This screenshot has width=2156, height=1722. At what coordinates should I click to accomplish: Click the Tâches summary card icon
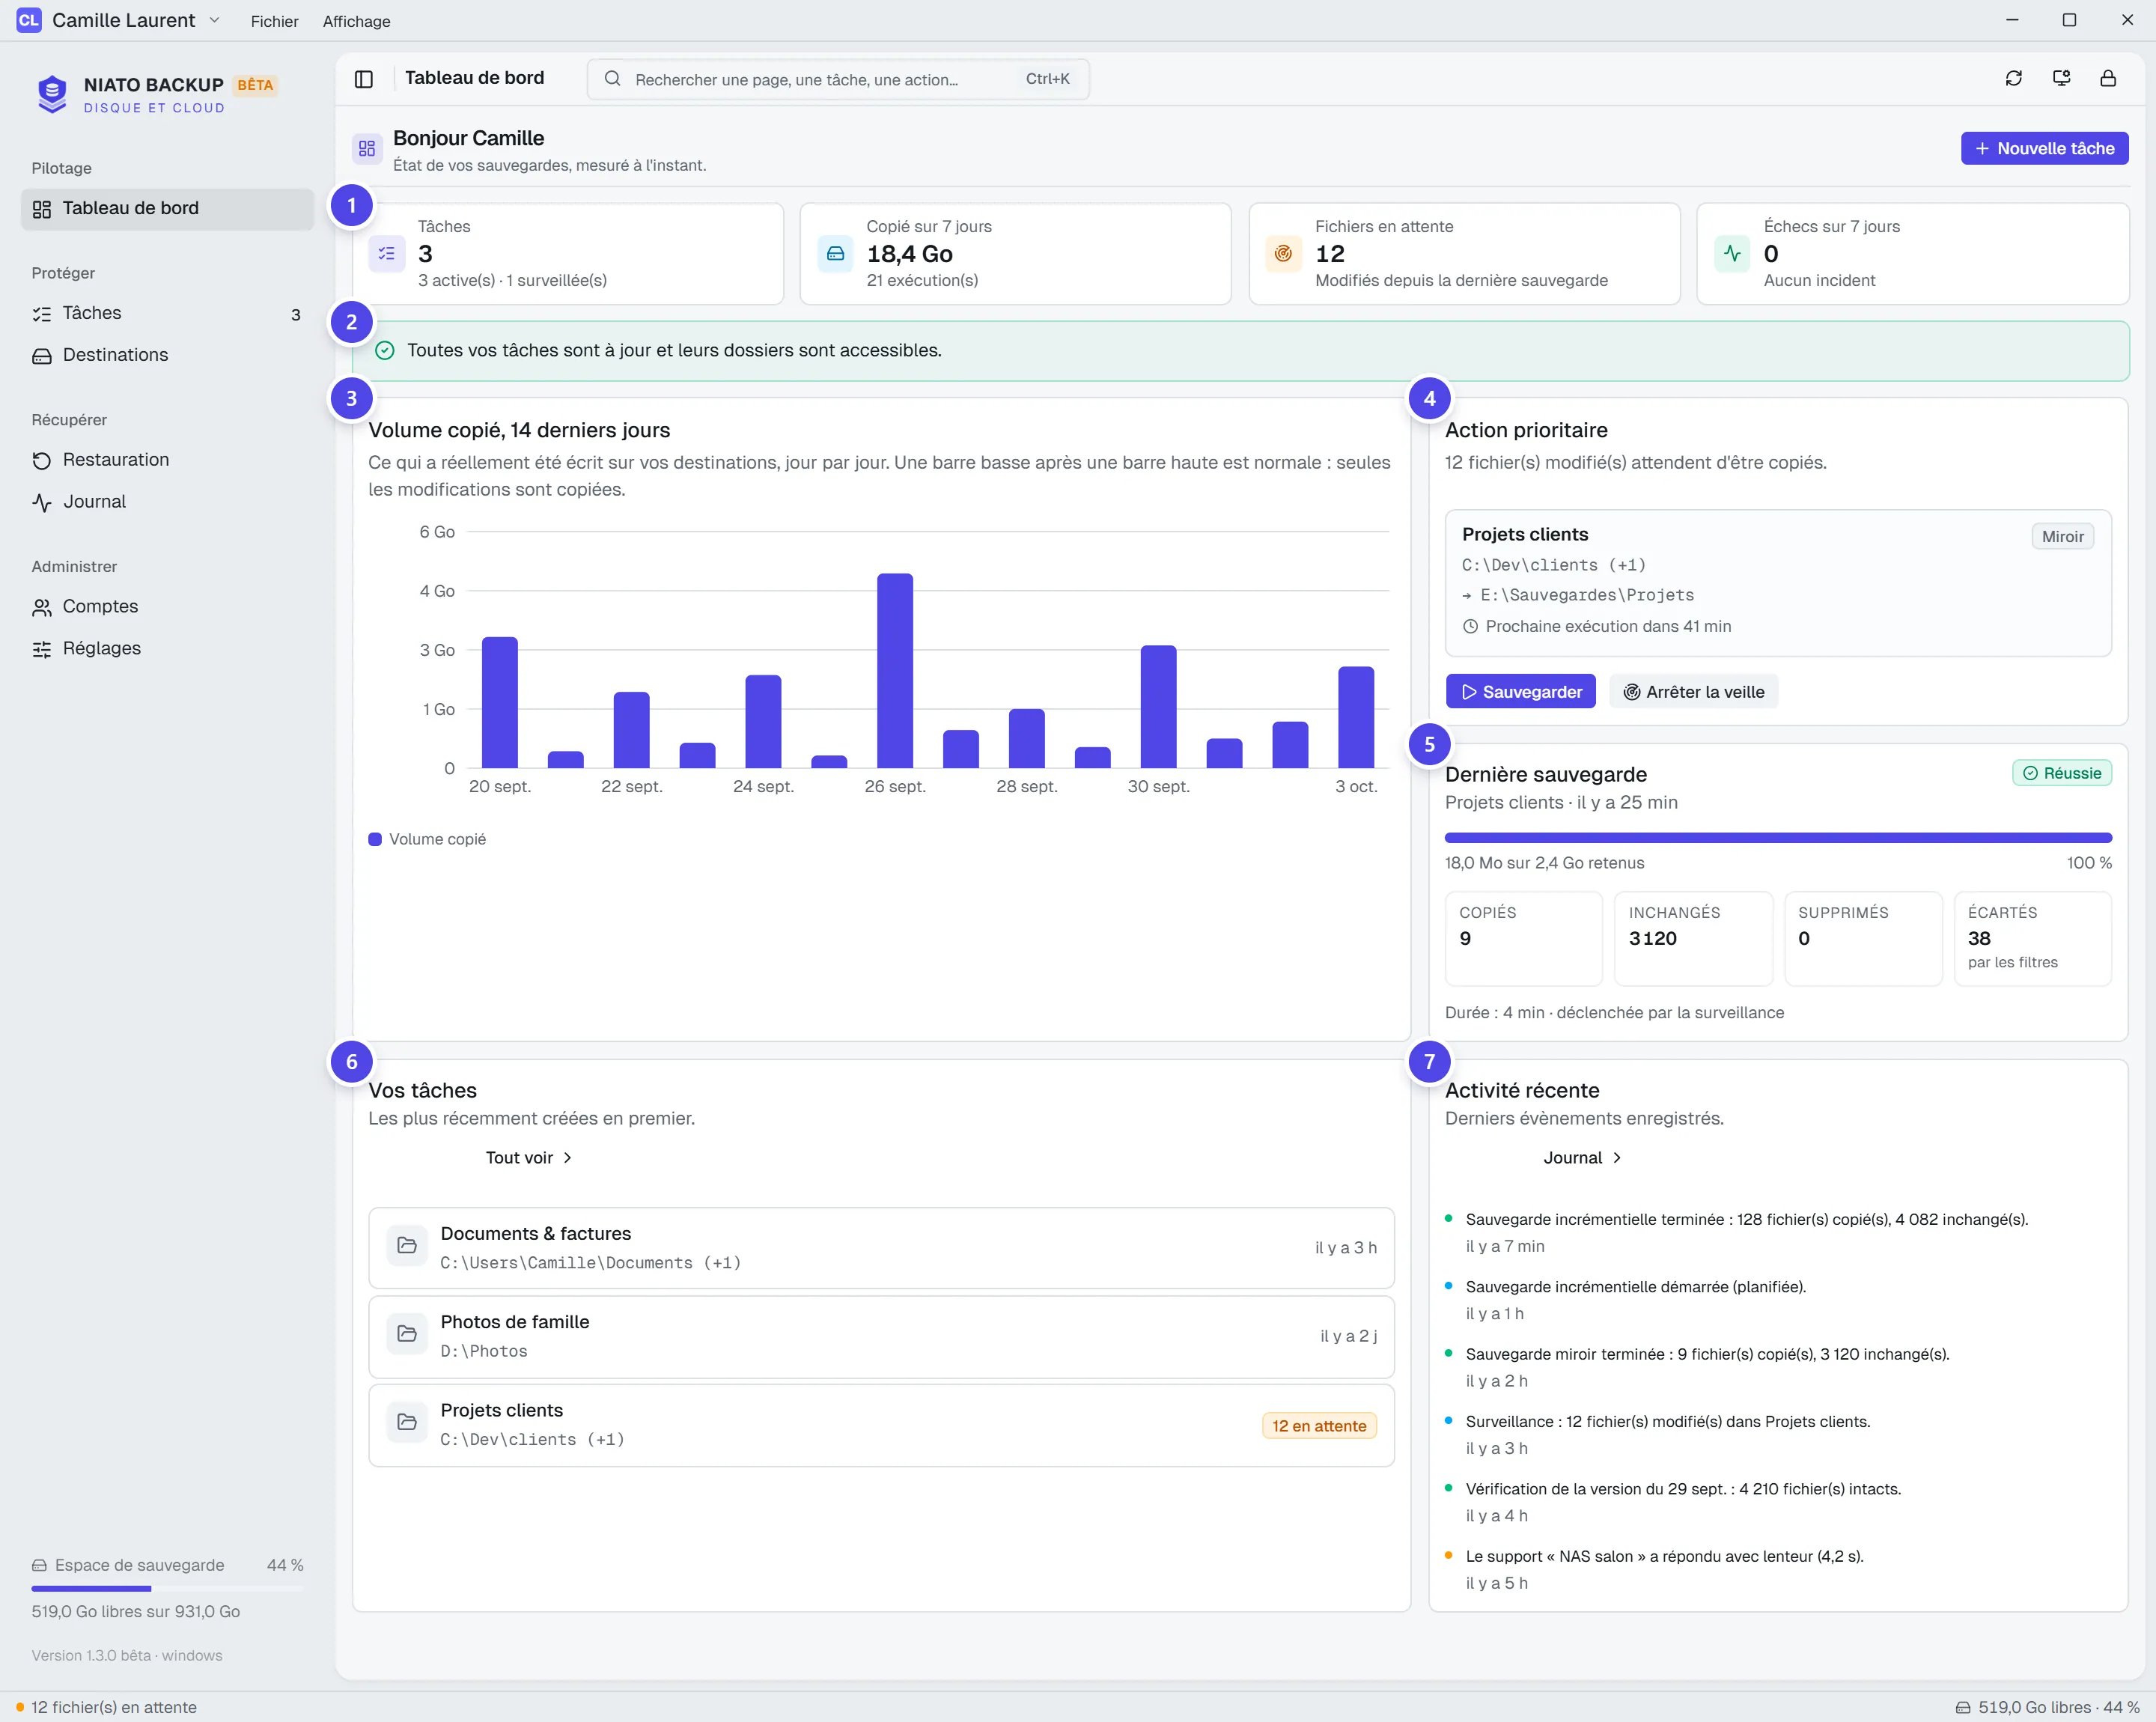387,254
